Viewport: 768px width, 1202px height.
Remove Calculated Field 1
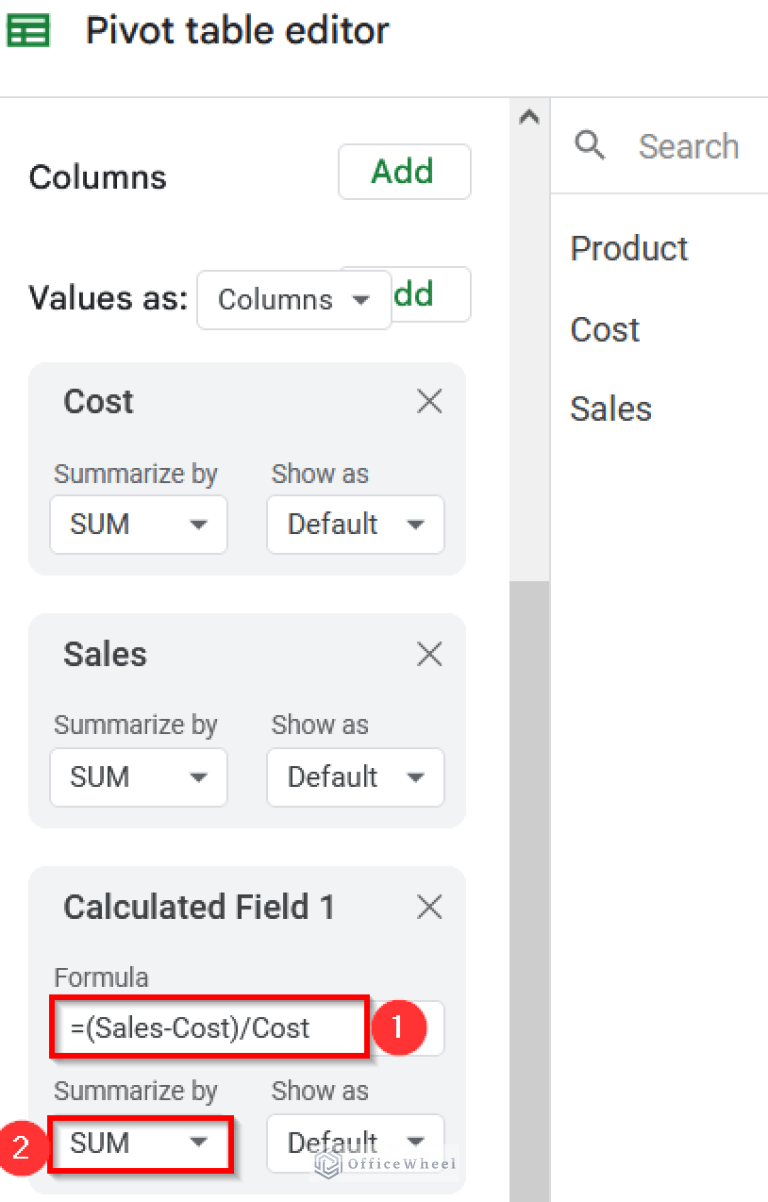tap(429, 906)
